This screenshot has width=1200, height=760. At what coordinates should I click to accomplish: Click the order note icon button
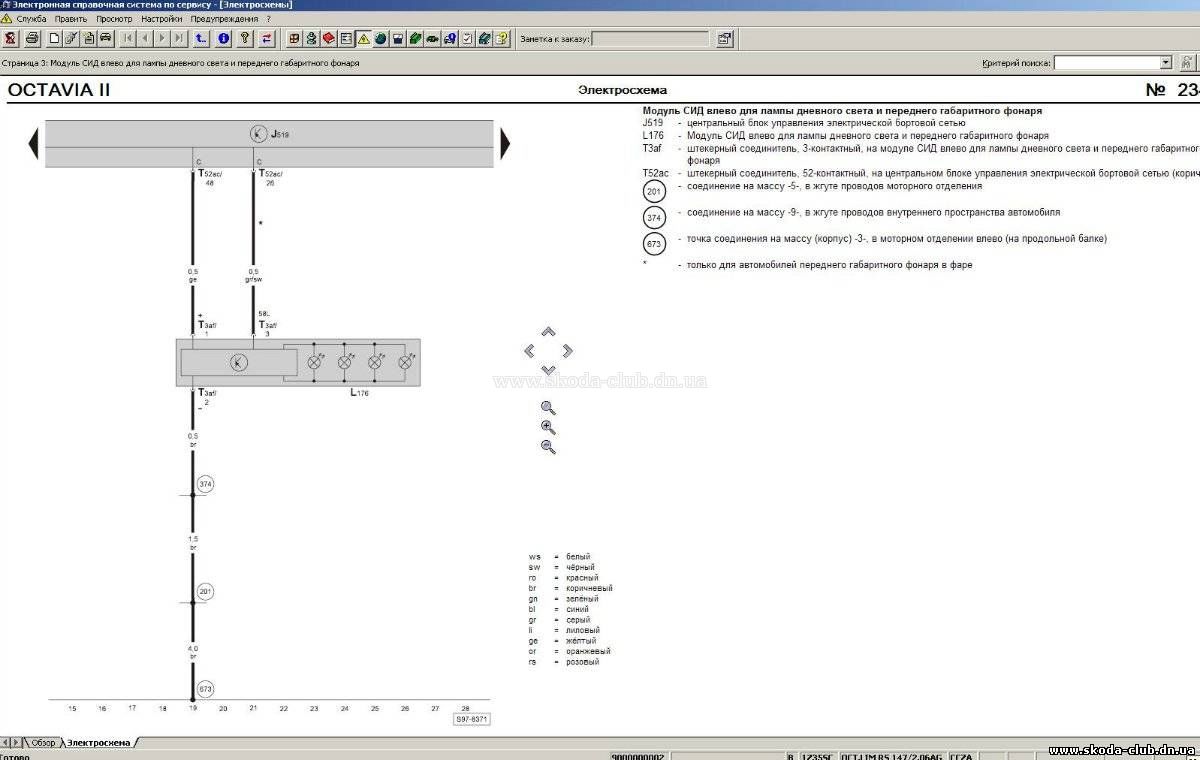pos(725,39)
